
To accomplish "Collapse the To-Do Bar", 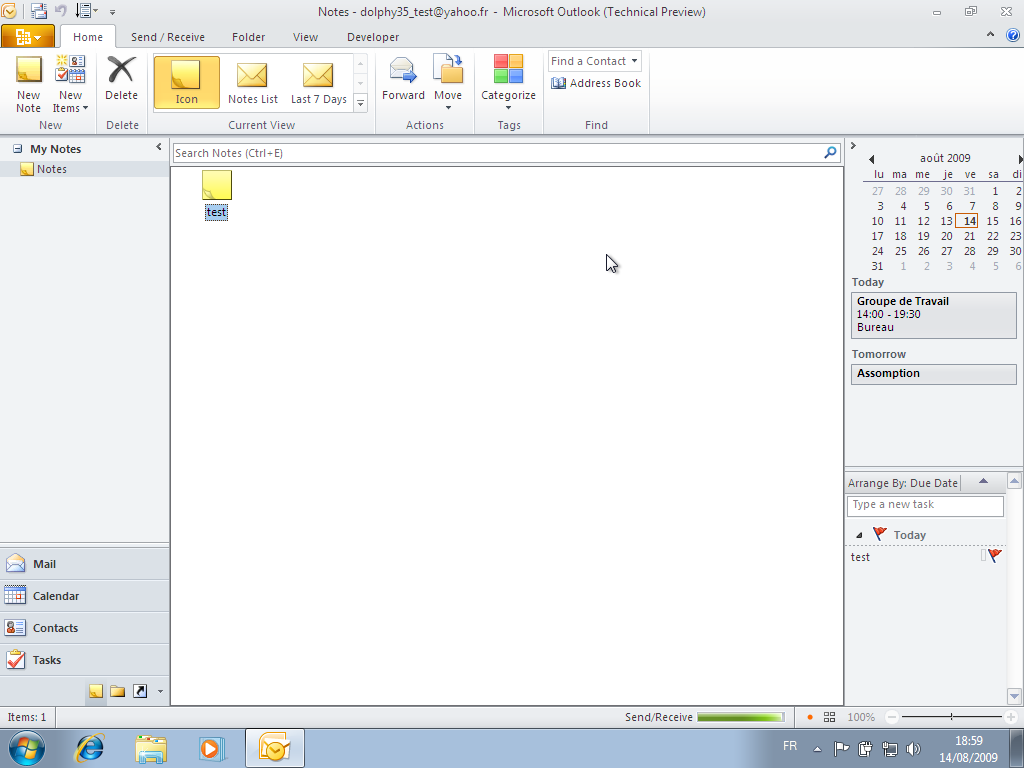I will tap(853, 146).
